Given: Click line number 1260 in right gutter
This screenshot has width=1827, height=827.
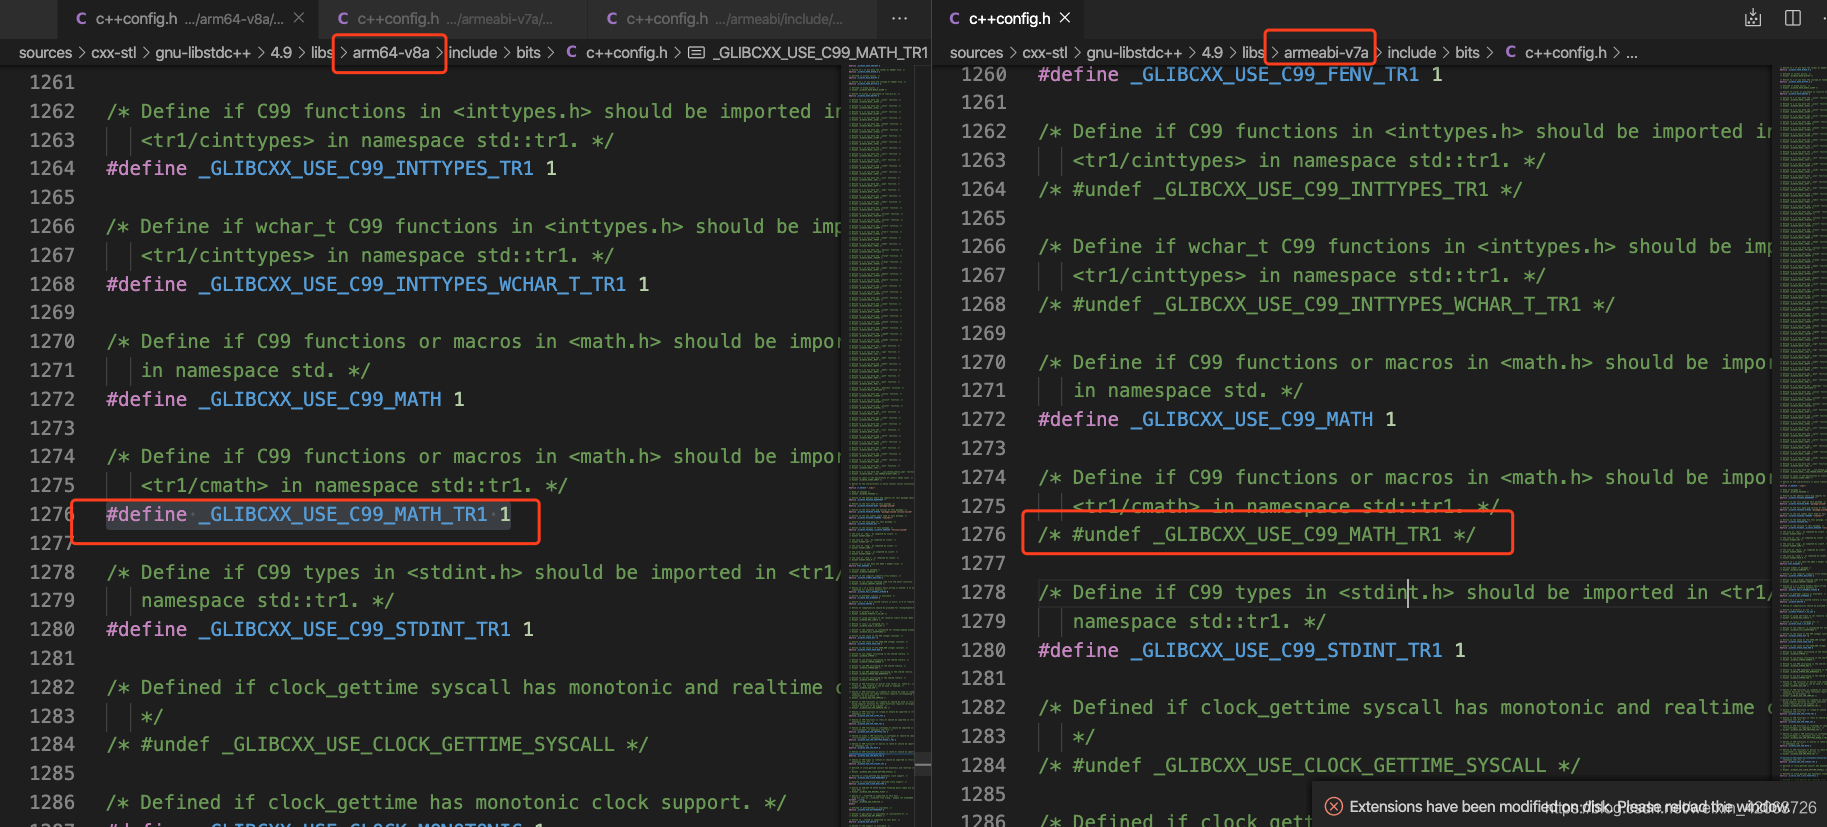Looking at the screenshot, I should (983, 74).
